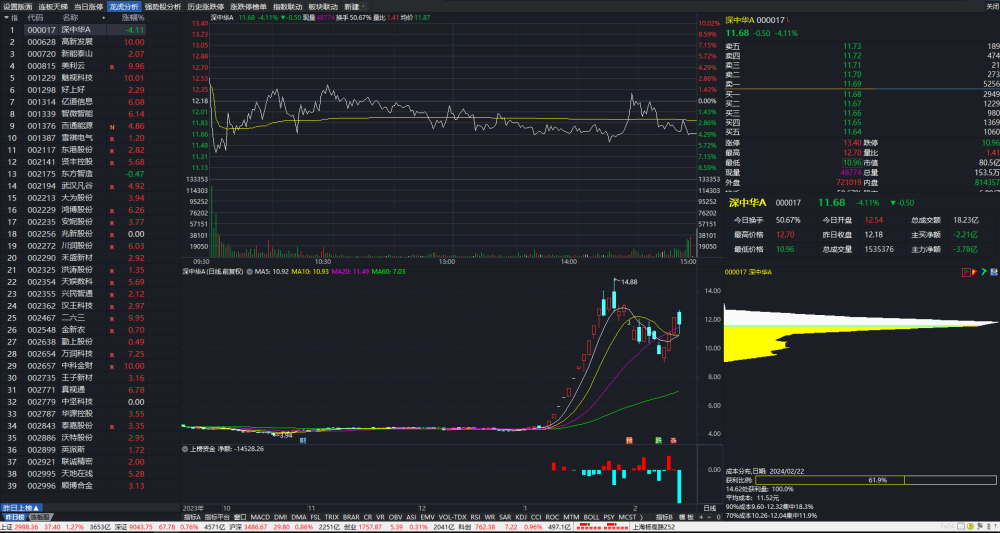This screenshot has height=533, width=1000.
Task: Apply the KDJ indicator
Action: pos(521,516)
